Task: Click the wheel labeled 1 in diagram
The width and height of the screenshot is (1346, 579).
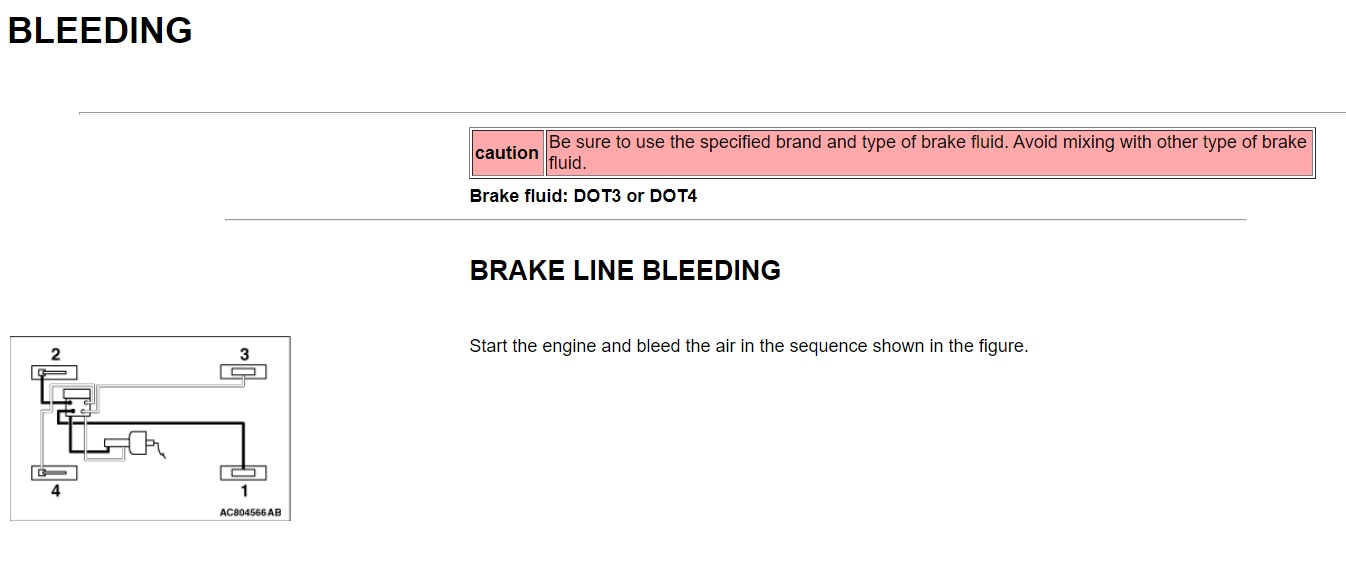Action: coord(243,473)
